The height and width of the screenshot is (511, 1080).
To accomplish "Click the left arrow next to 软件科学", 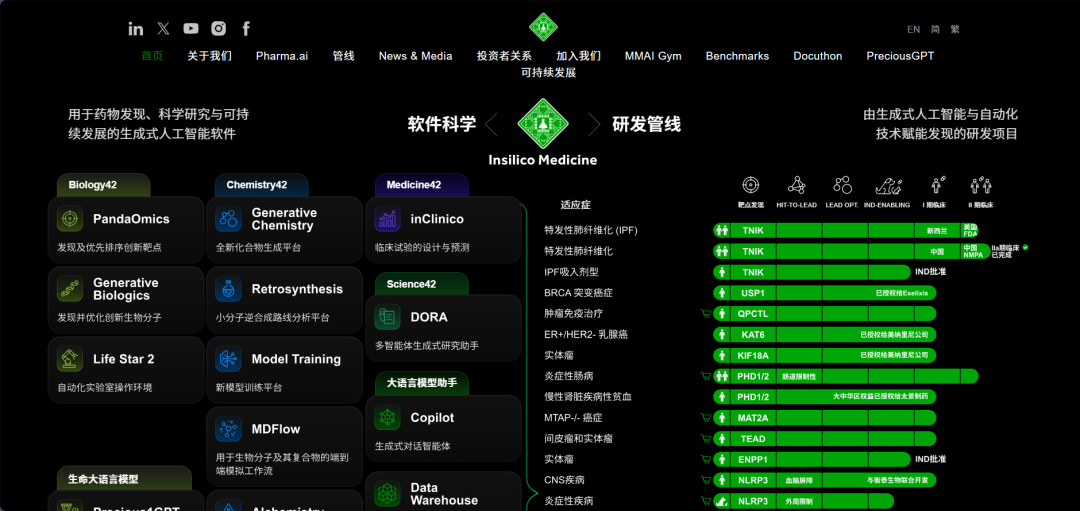I will pyautogui.click(x=491, y=125).
